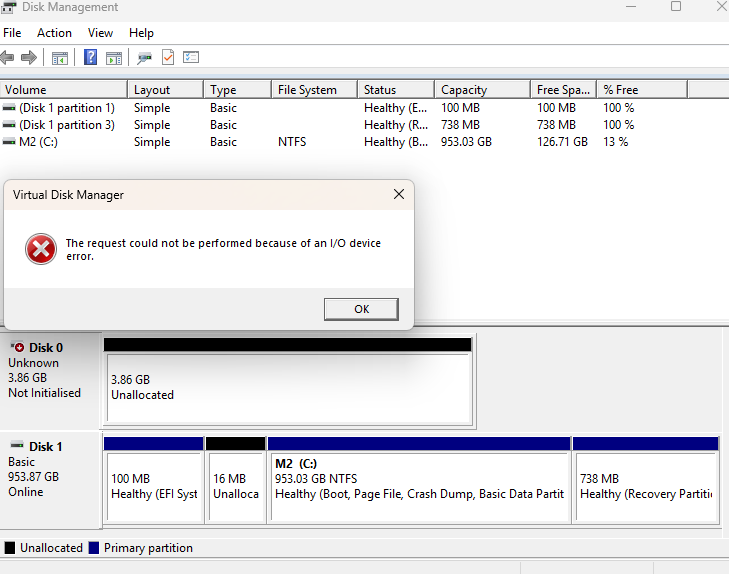729x574 pixels.
Task: Click the Not Initialised status text of Disk 0
Action: (45, 393)
